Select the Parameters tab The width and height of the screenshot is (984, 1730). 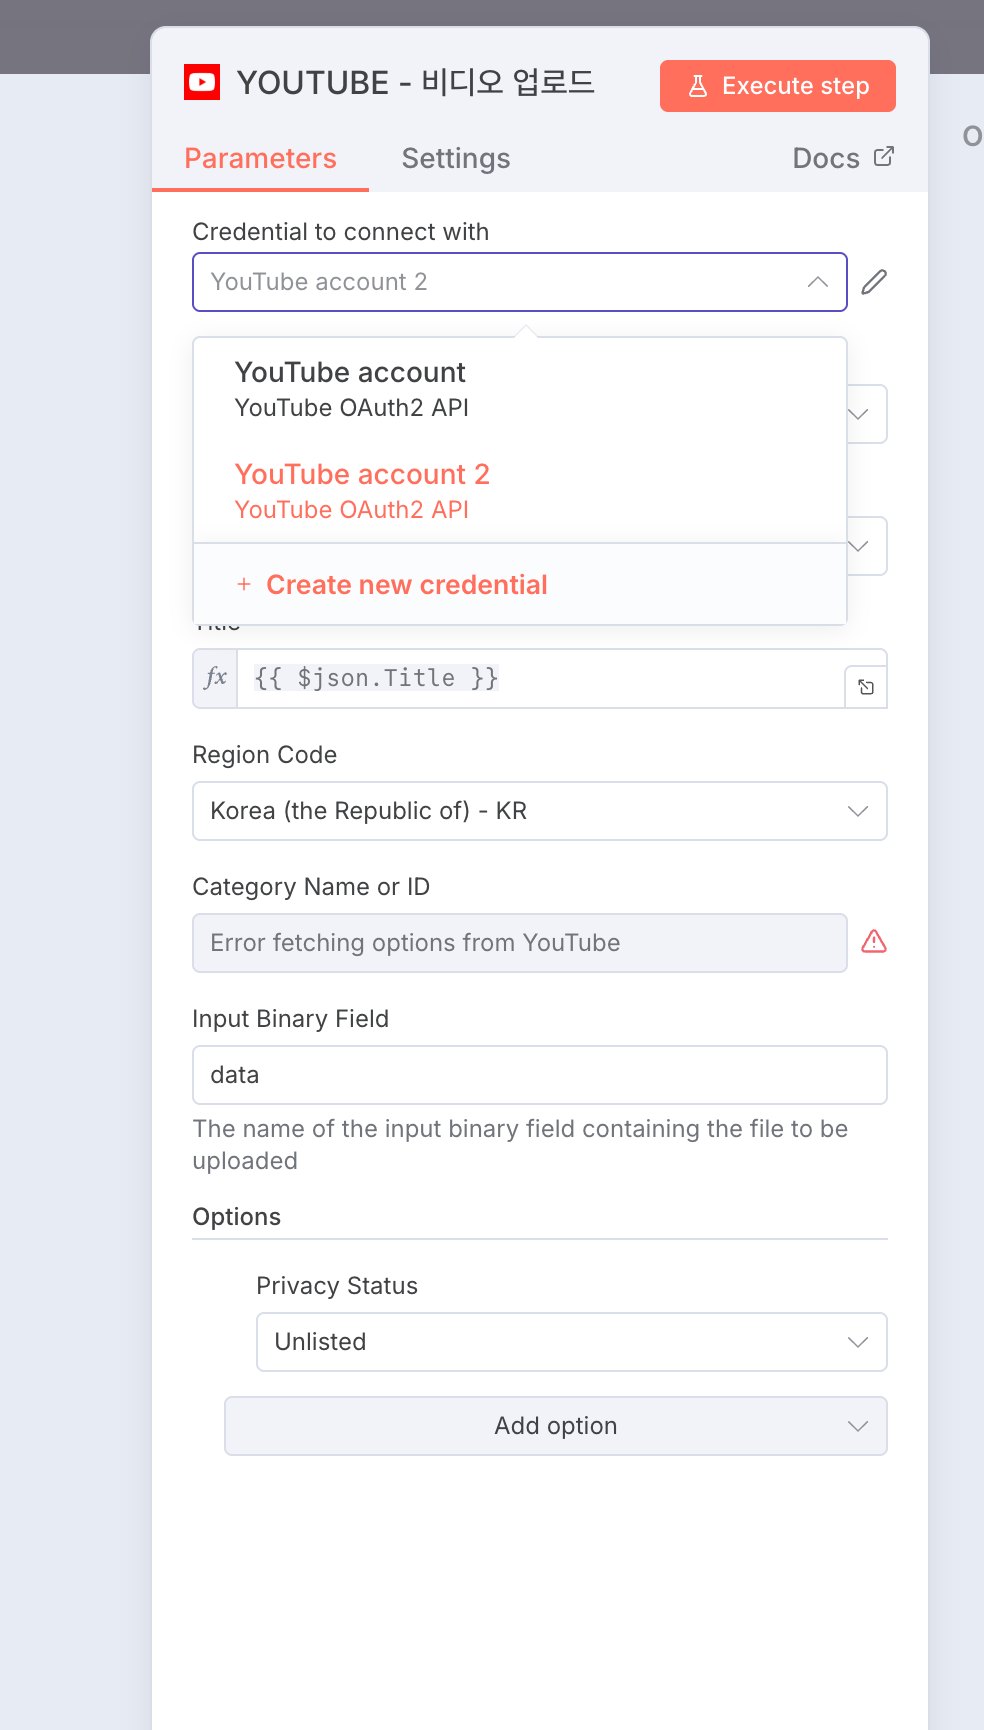[260, 158]
